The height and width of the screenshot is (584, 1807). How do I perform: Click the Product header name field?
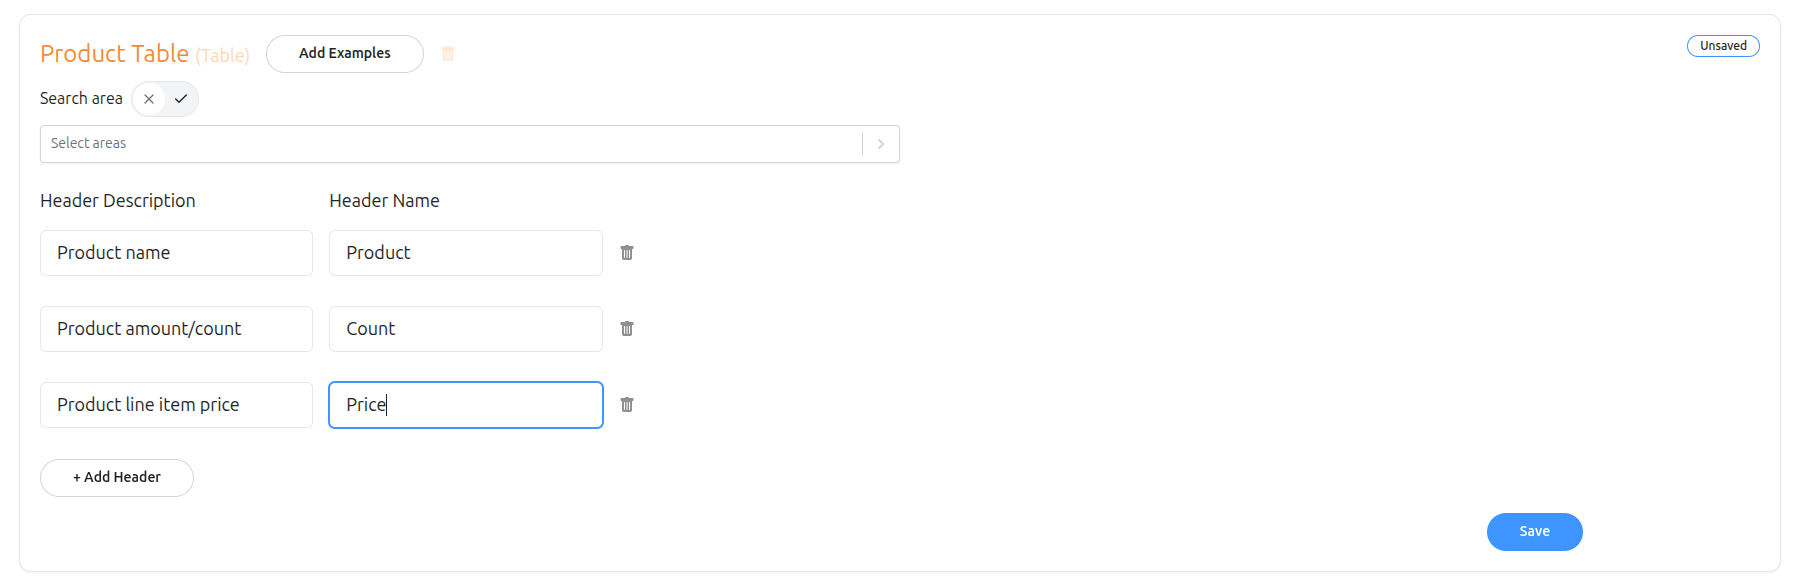click(x=466, y=253)
